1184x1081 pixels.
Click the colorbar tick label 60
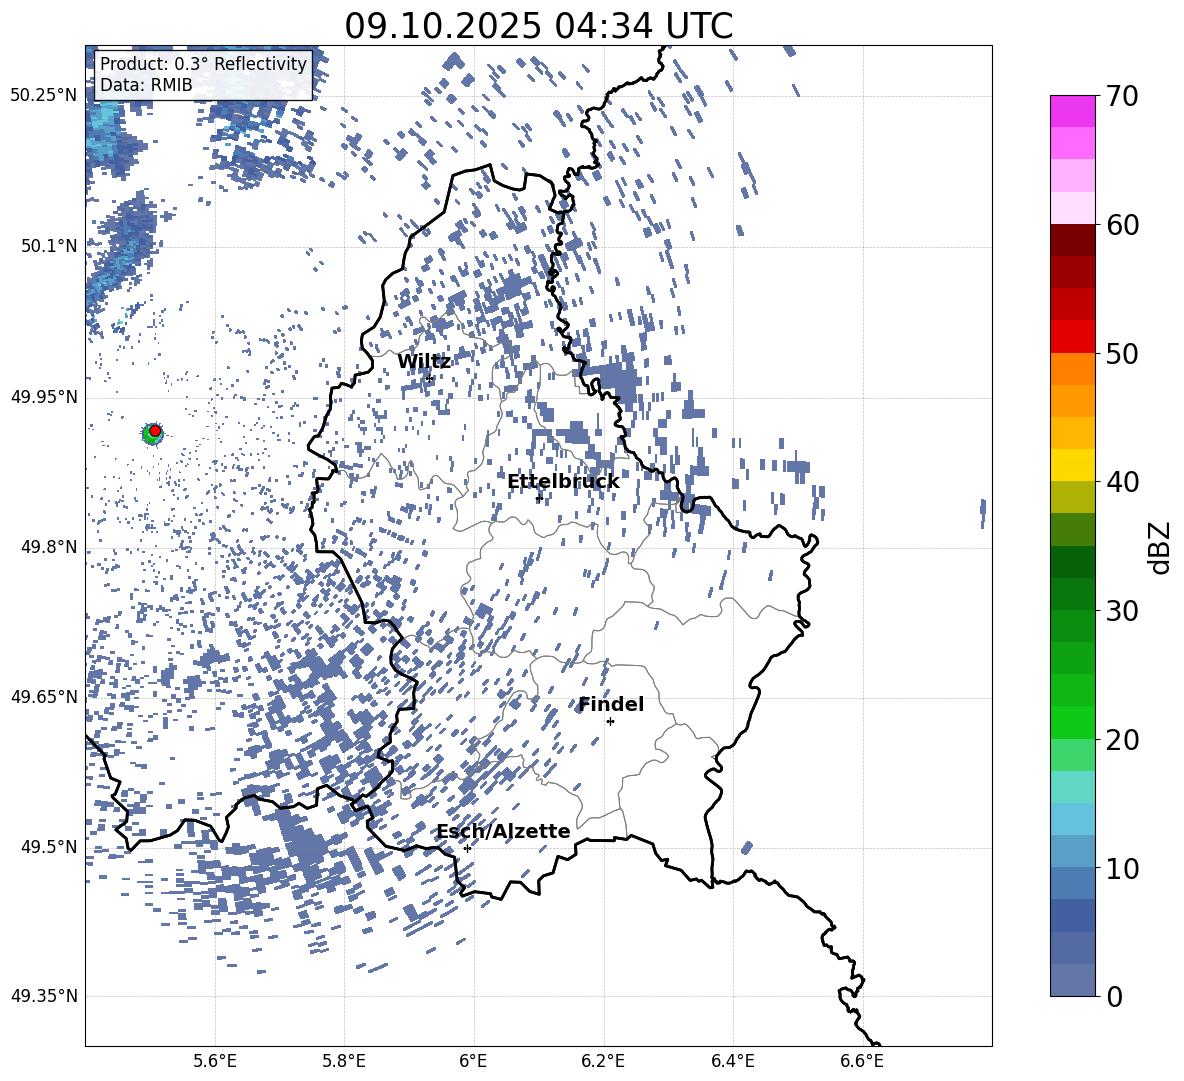(x=1121, y=225)
